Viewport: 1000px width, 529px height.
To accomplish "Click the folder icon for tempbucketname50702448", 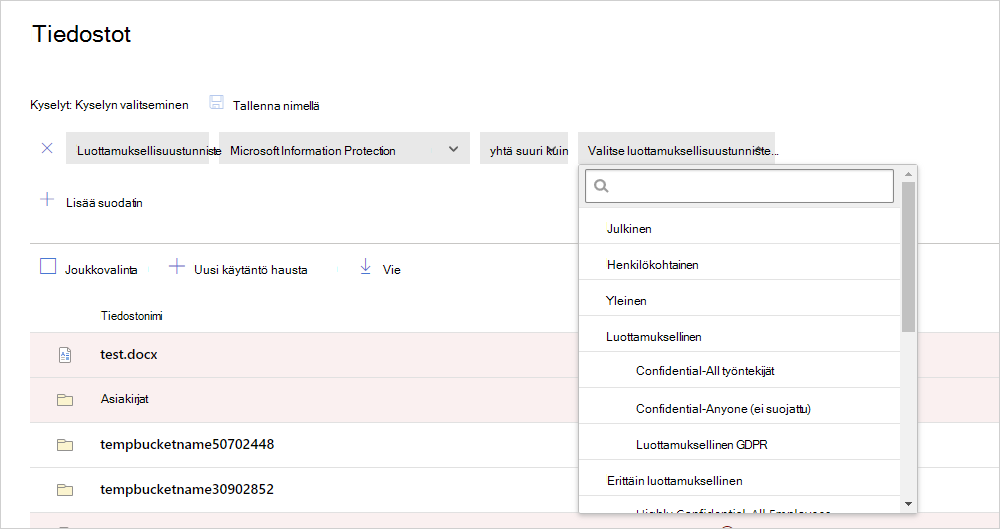I will [x=65, y=445].
